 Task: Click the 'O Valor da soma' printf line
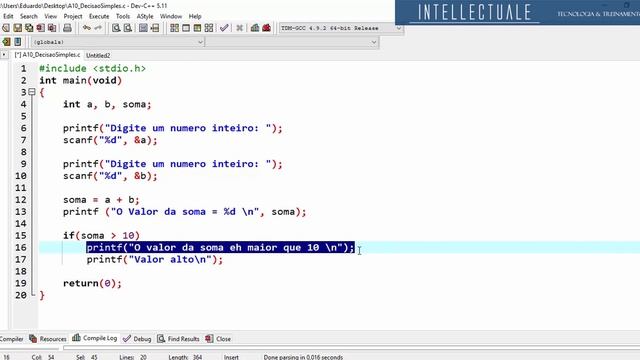184,211
